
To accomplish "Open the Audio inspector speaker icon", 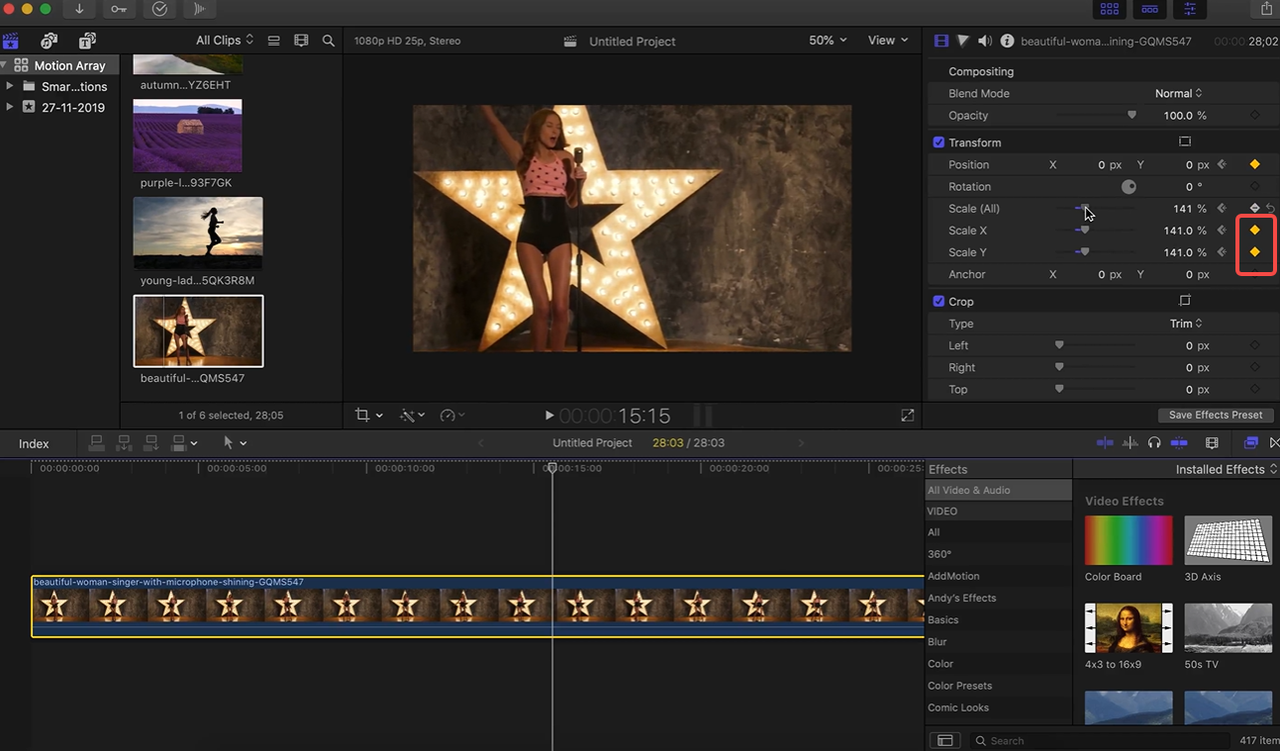I will pos(985,41).
